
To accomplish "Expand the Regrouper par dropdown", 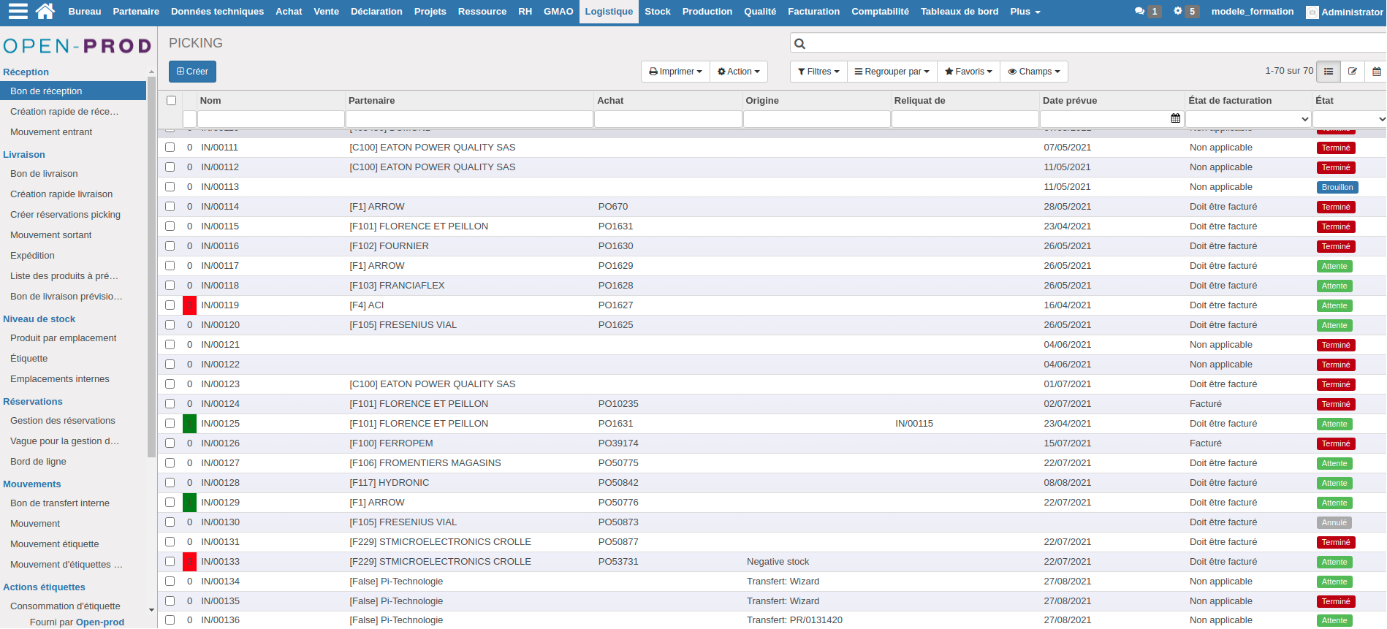I will pyautogui.click(x=892, y=72).
